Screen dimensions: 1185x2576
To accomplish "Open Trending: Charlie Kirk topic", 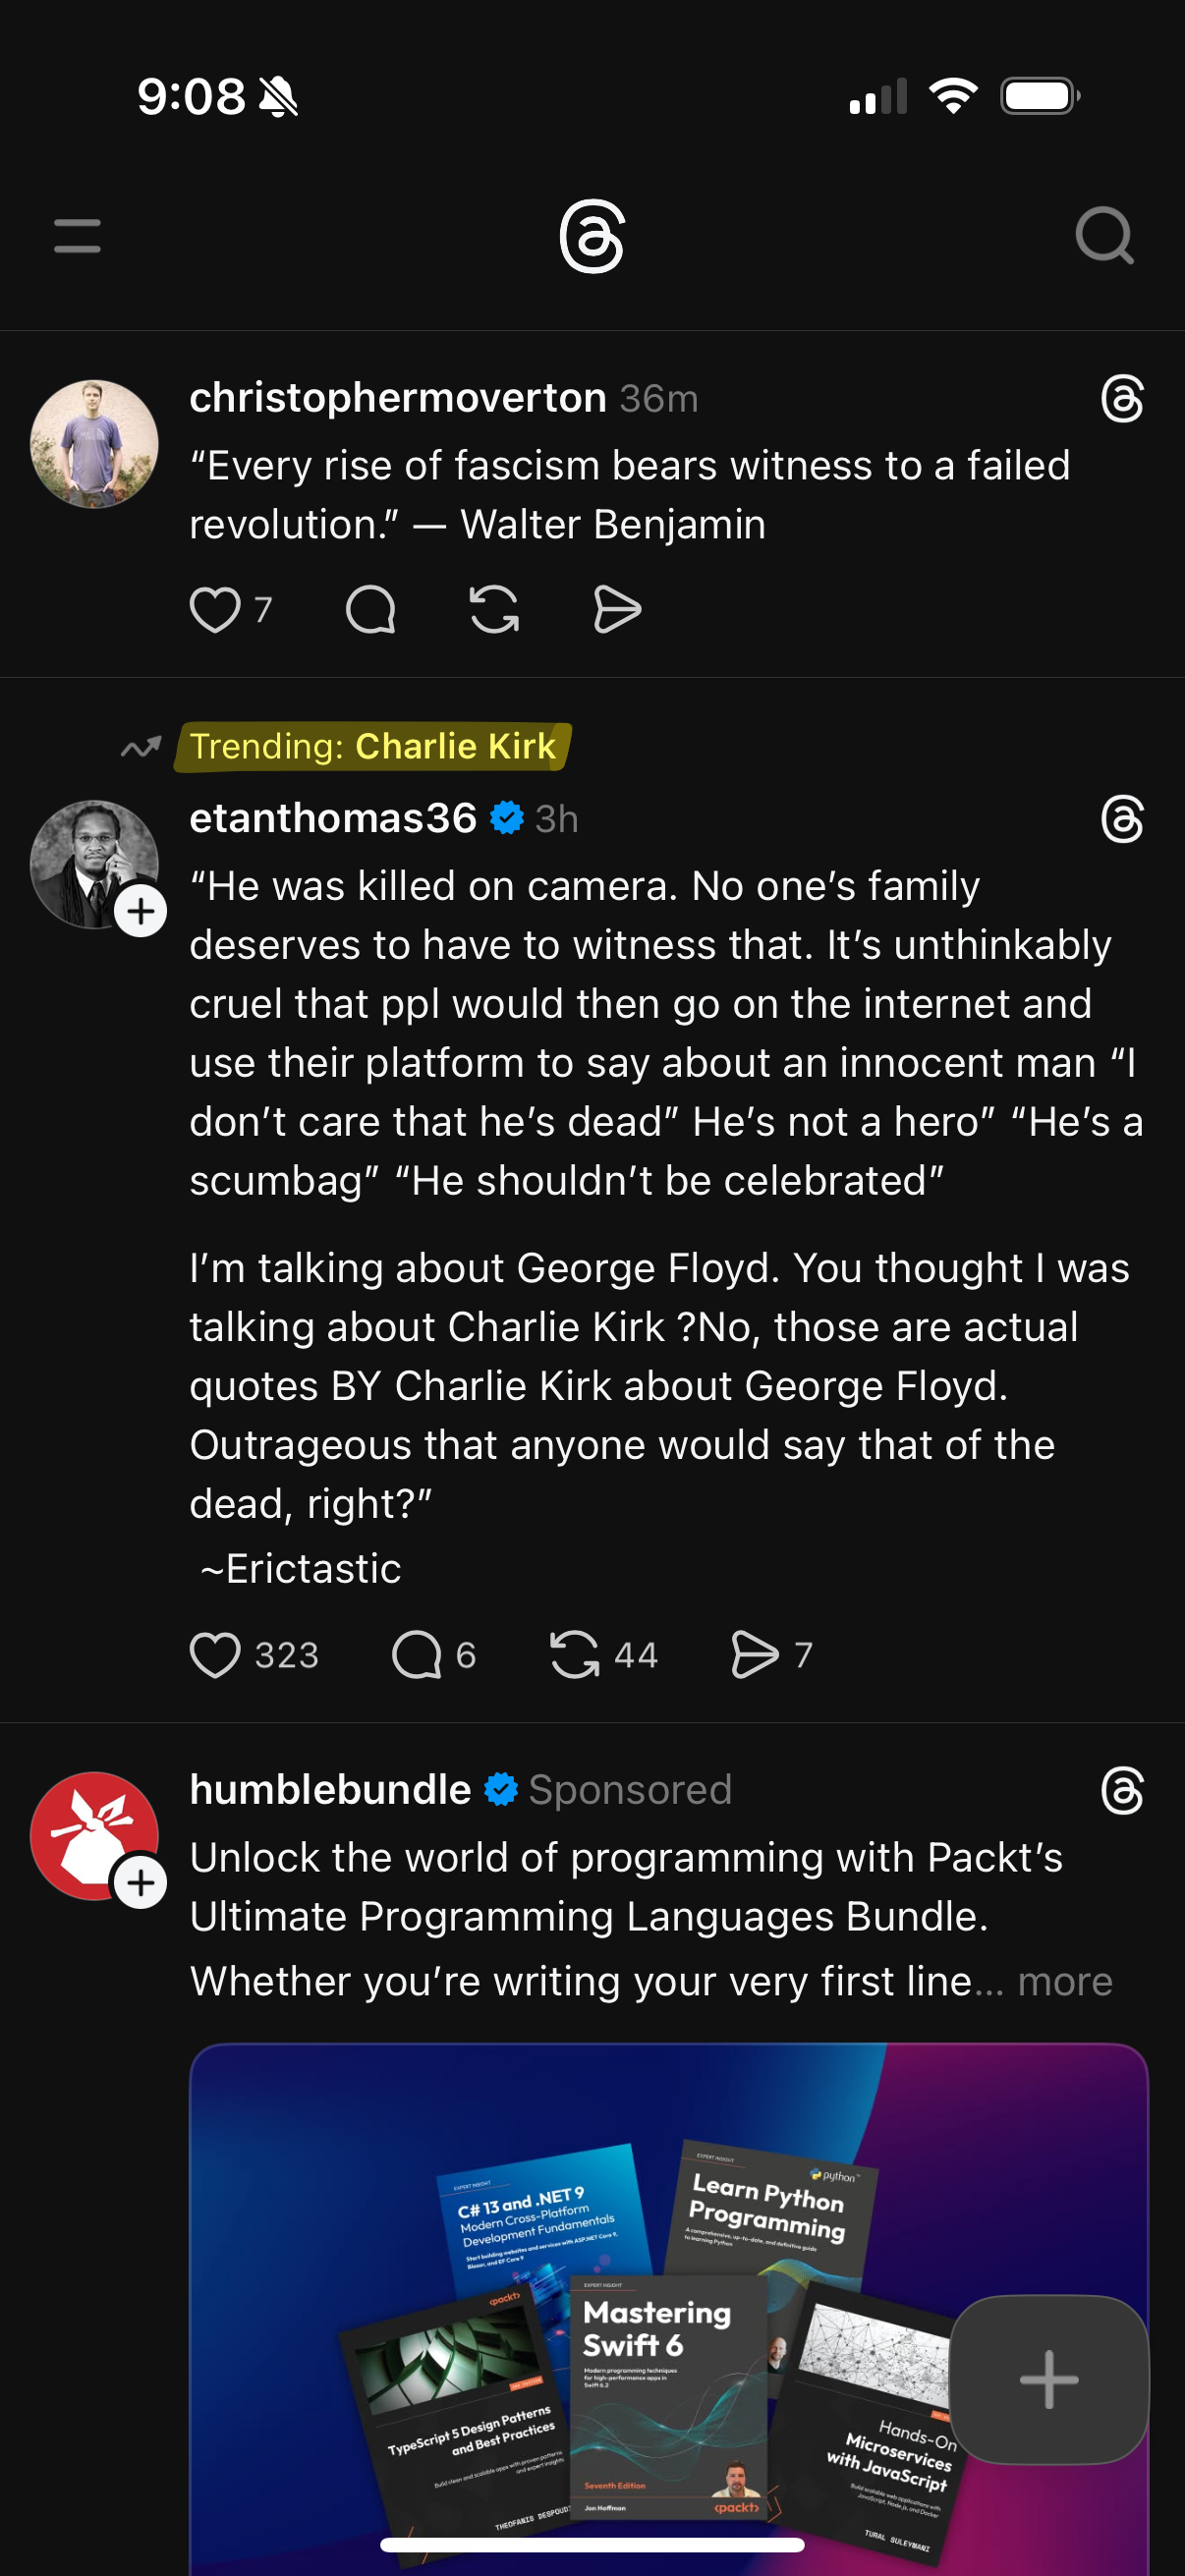I will pyautogui.click(x=372, y=747).
